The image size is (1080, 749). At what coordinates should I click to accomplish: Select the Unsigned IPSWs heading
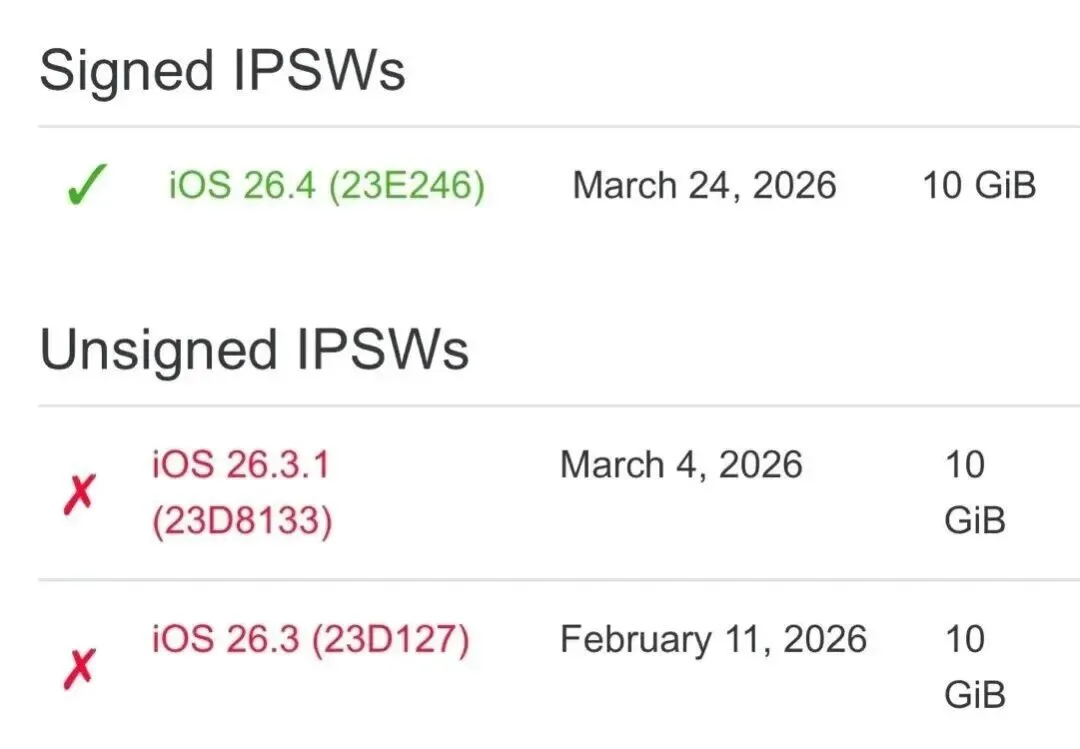(254, 350)
